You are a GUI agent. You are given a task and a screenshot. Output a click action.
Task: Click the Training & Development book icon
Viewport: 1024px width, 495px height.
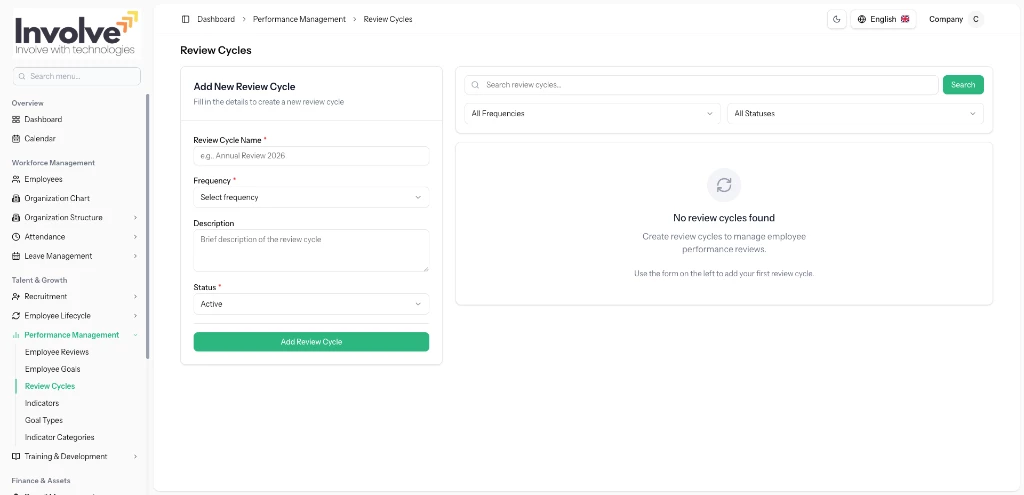16,456
